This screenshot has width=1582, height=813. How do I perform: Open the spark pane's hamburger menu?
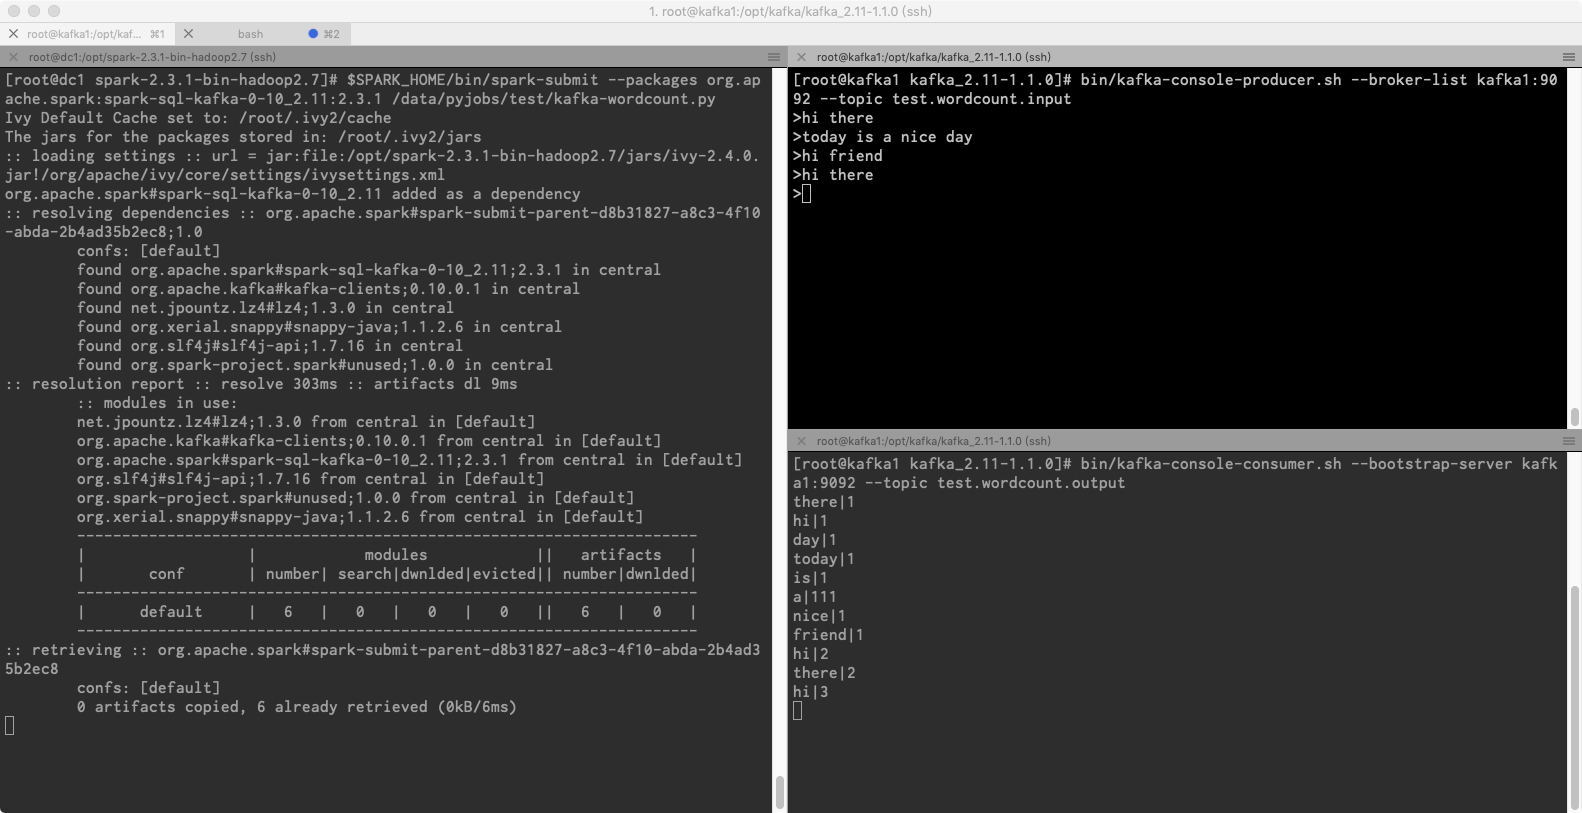point(773,57)
